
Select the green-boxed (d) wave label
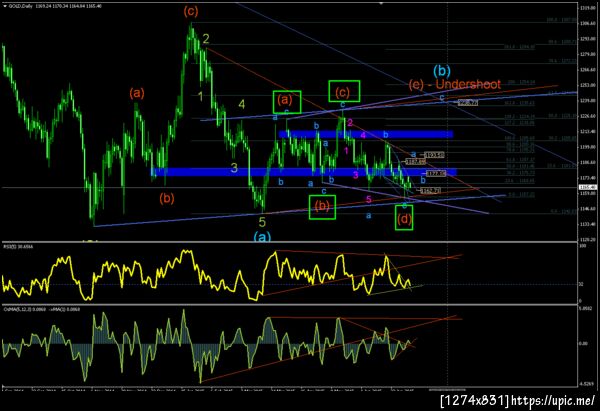(404, 219)
